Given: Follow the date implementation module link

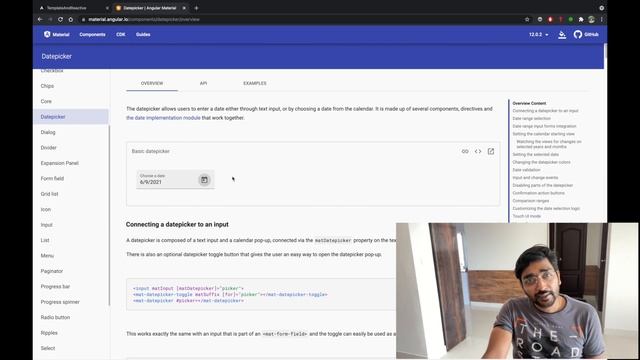Looking at the screenshot, I should click(x=163, y=118).
